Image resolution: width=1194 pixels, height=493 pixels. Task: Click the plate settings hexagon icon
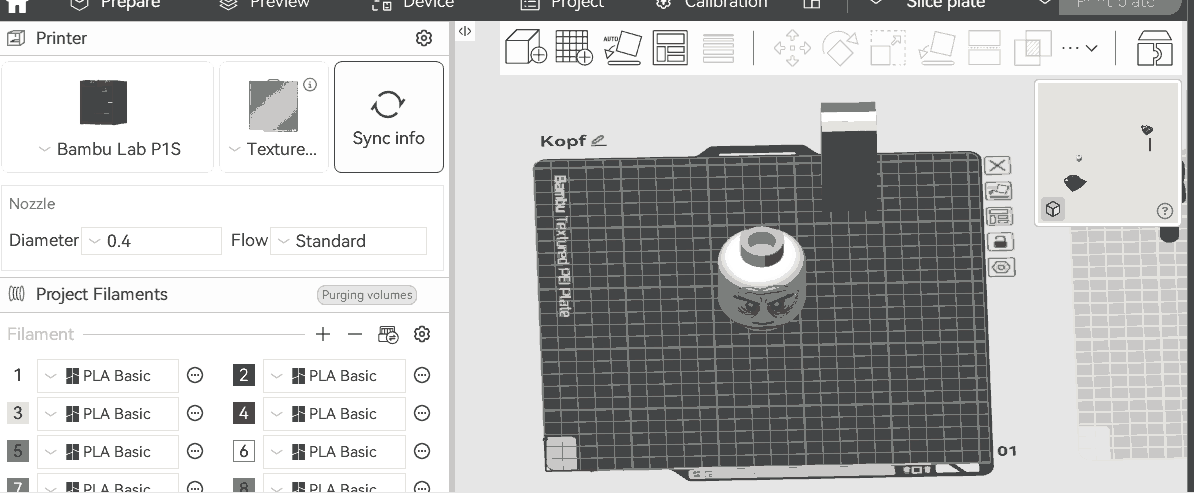[x=1001, y=267]
